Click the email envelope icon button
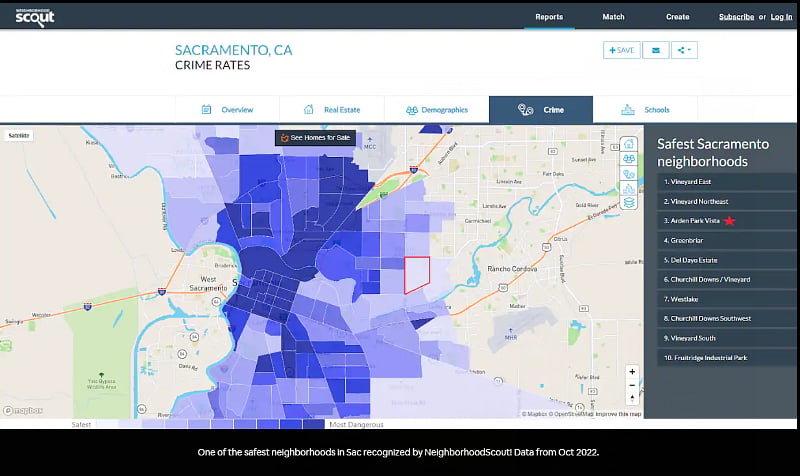 coord(656,50)
